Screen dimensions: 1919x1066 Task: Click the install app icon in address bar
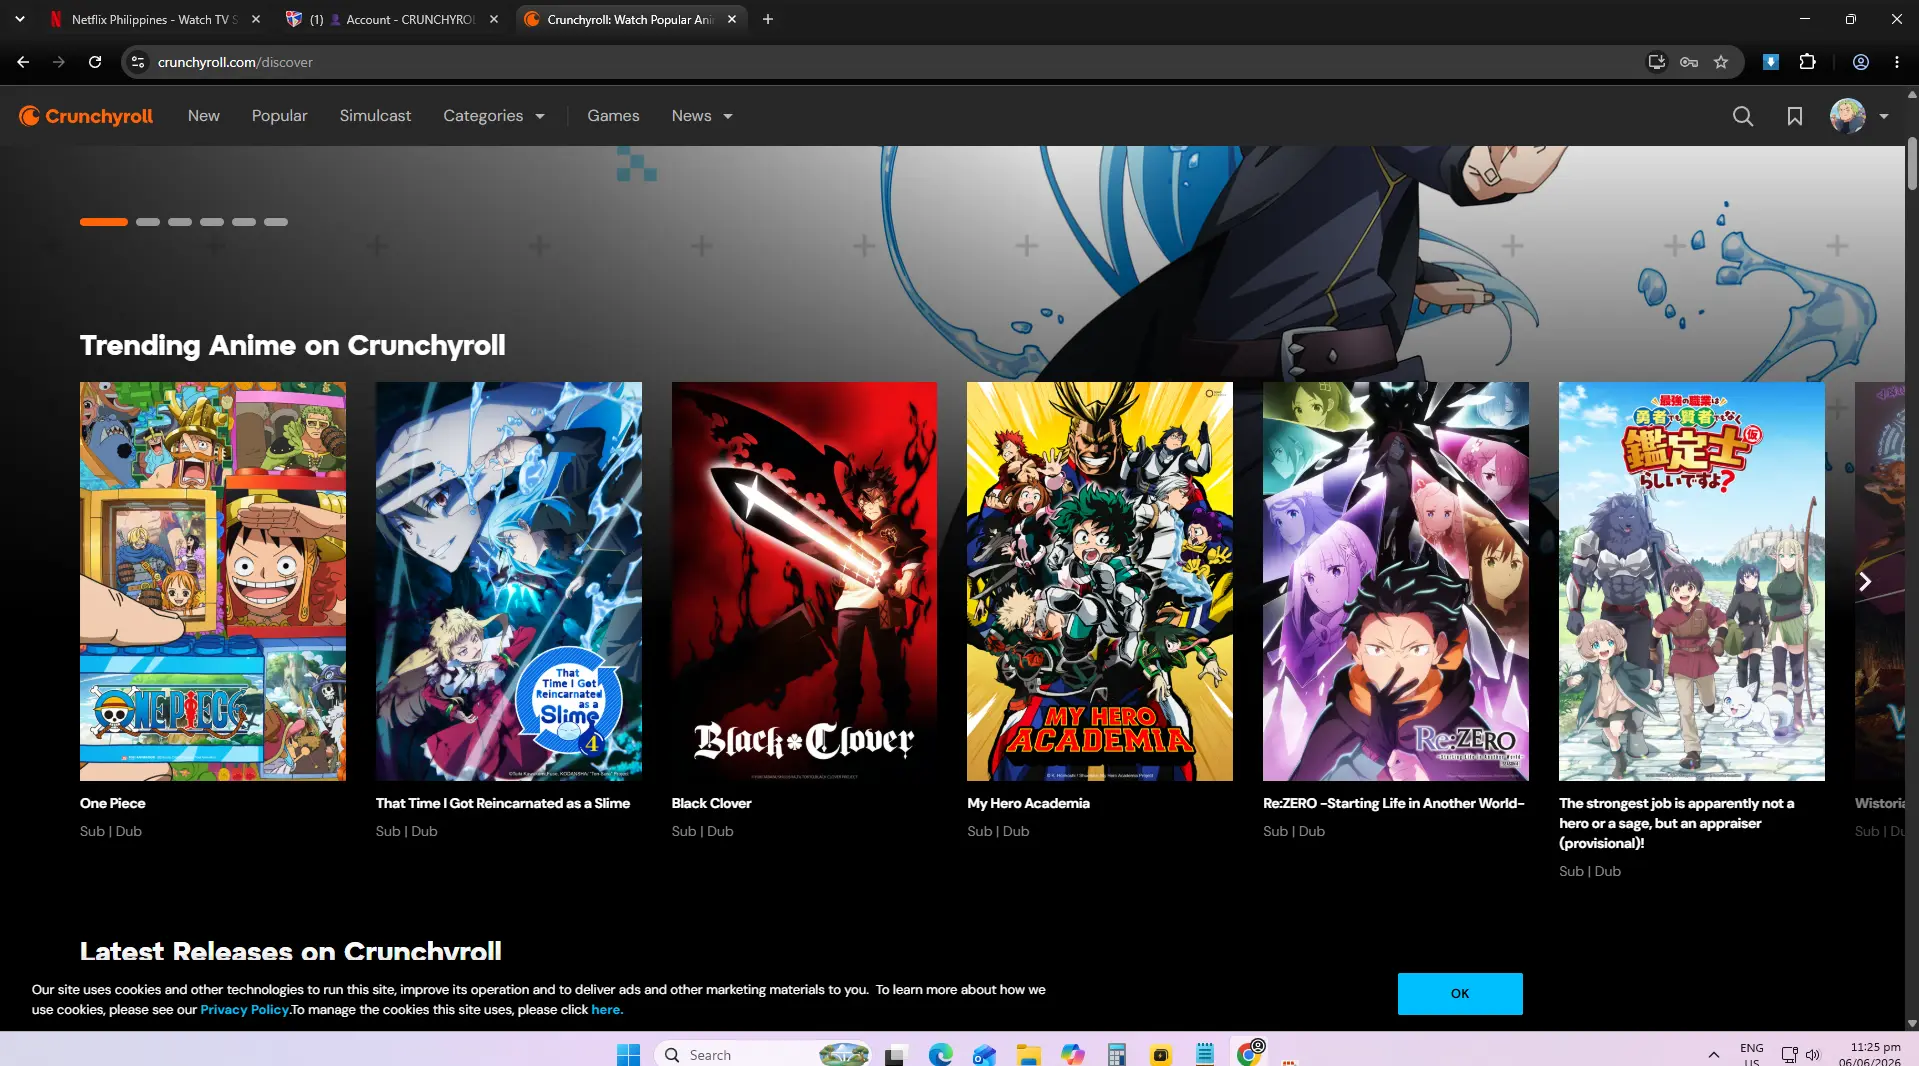tap(1657, 62)
